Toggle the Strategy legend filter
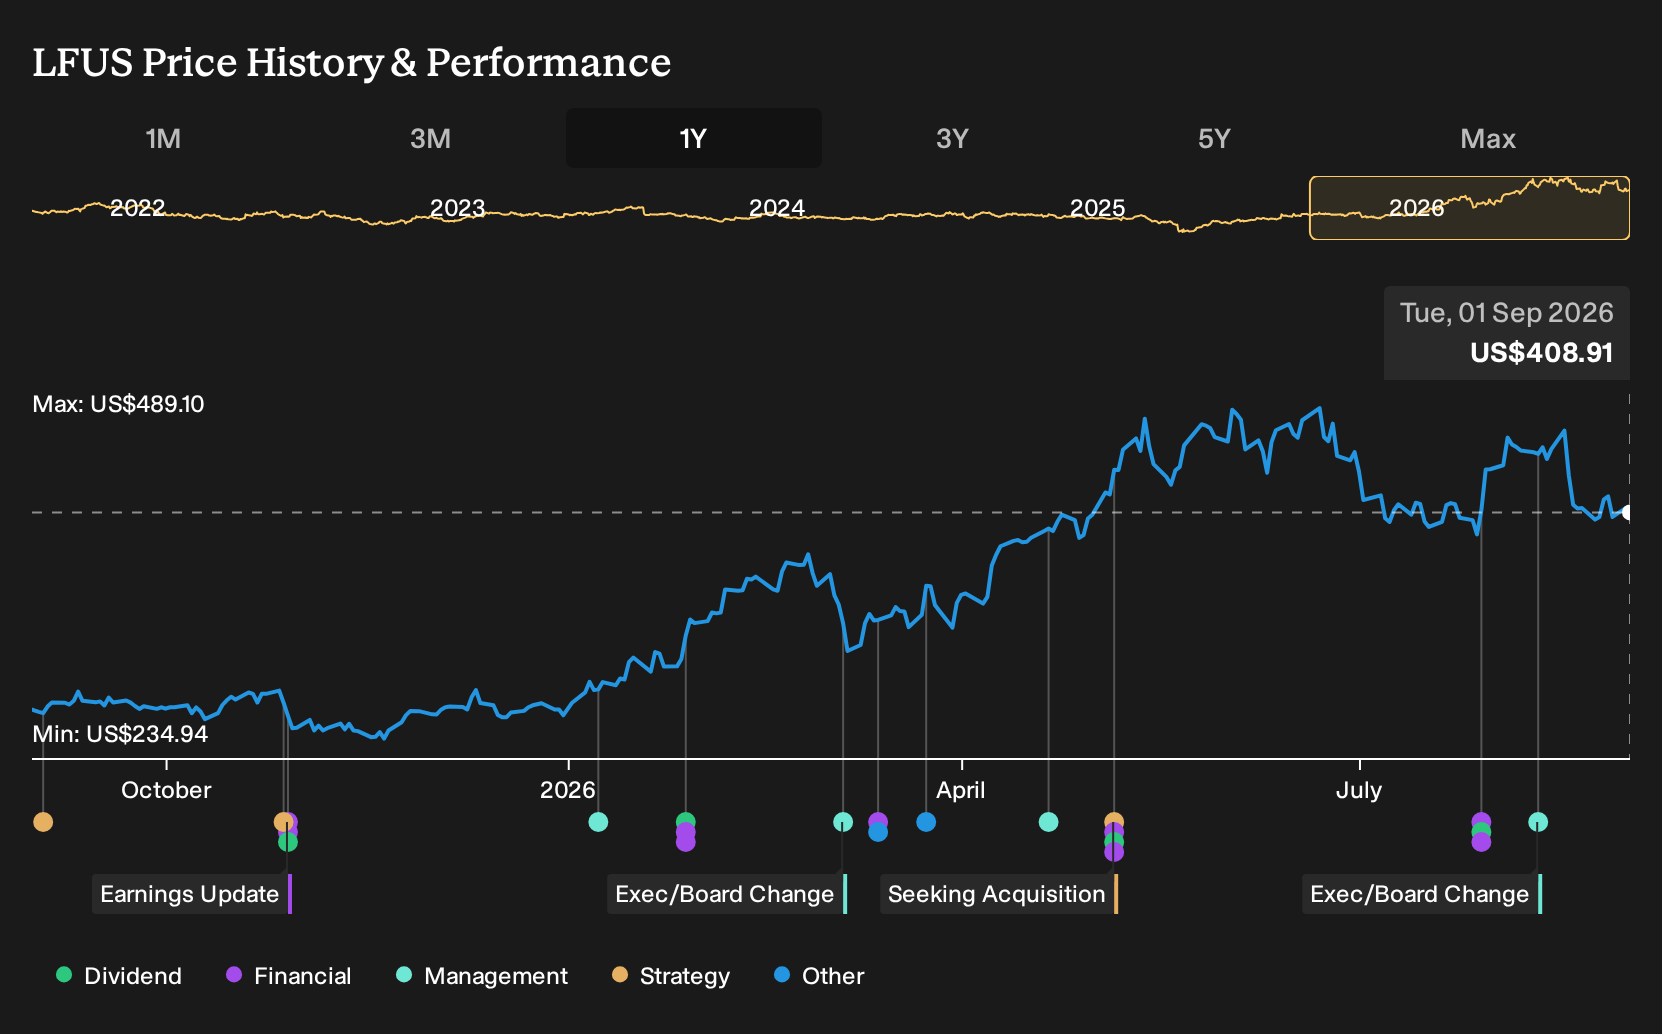This screenshot has width=1662, height=1034. point(671,976)
